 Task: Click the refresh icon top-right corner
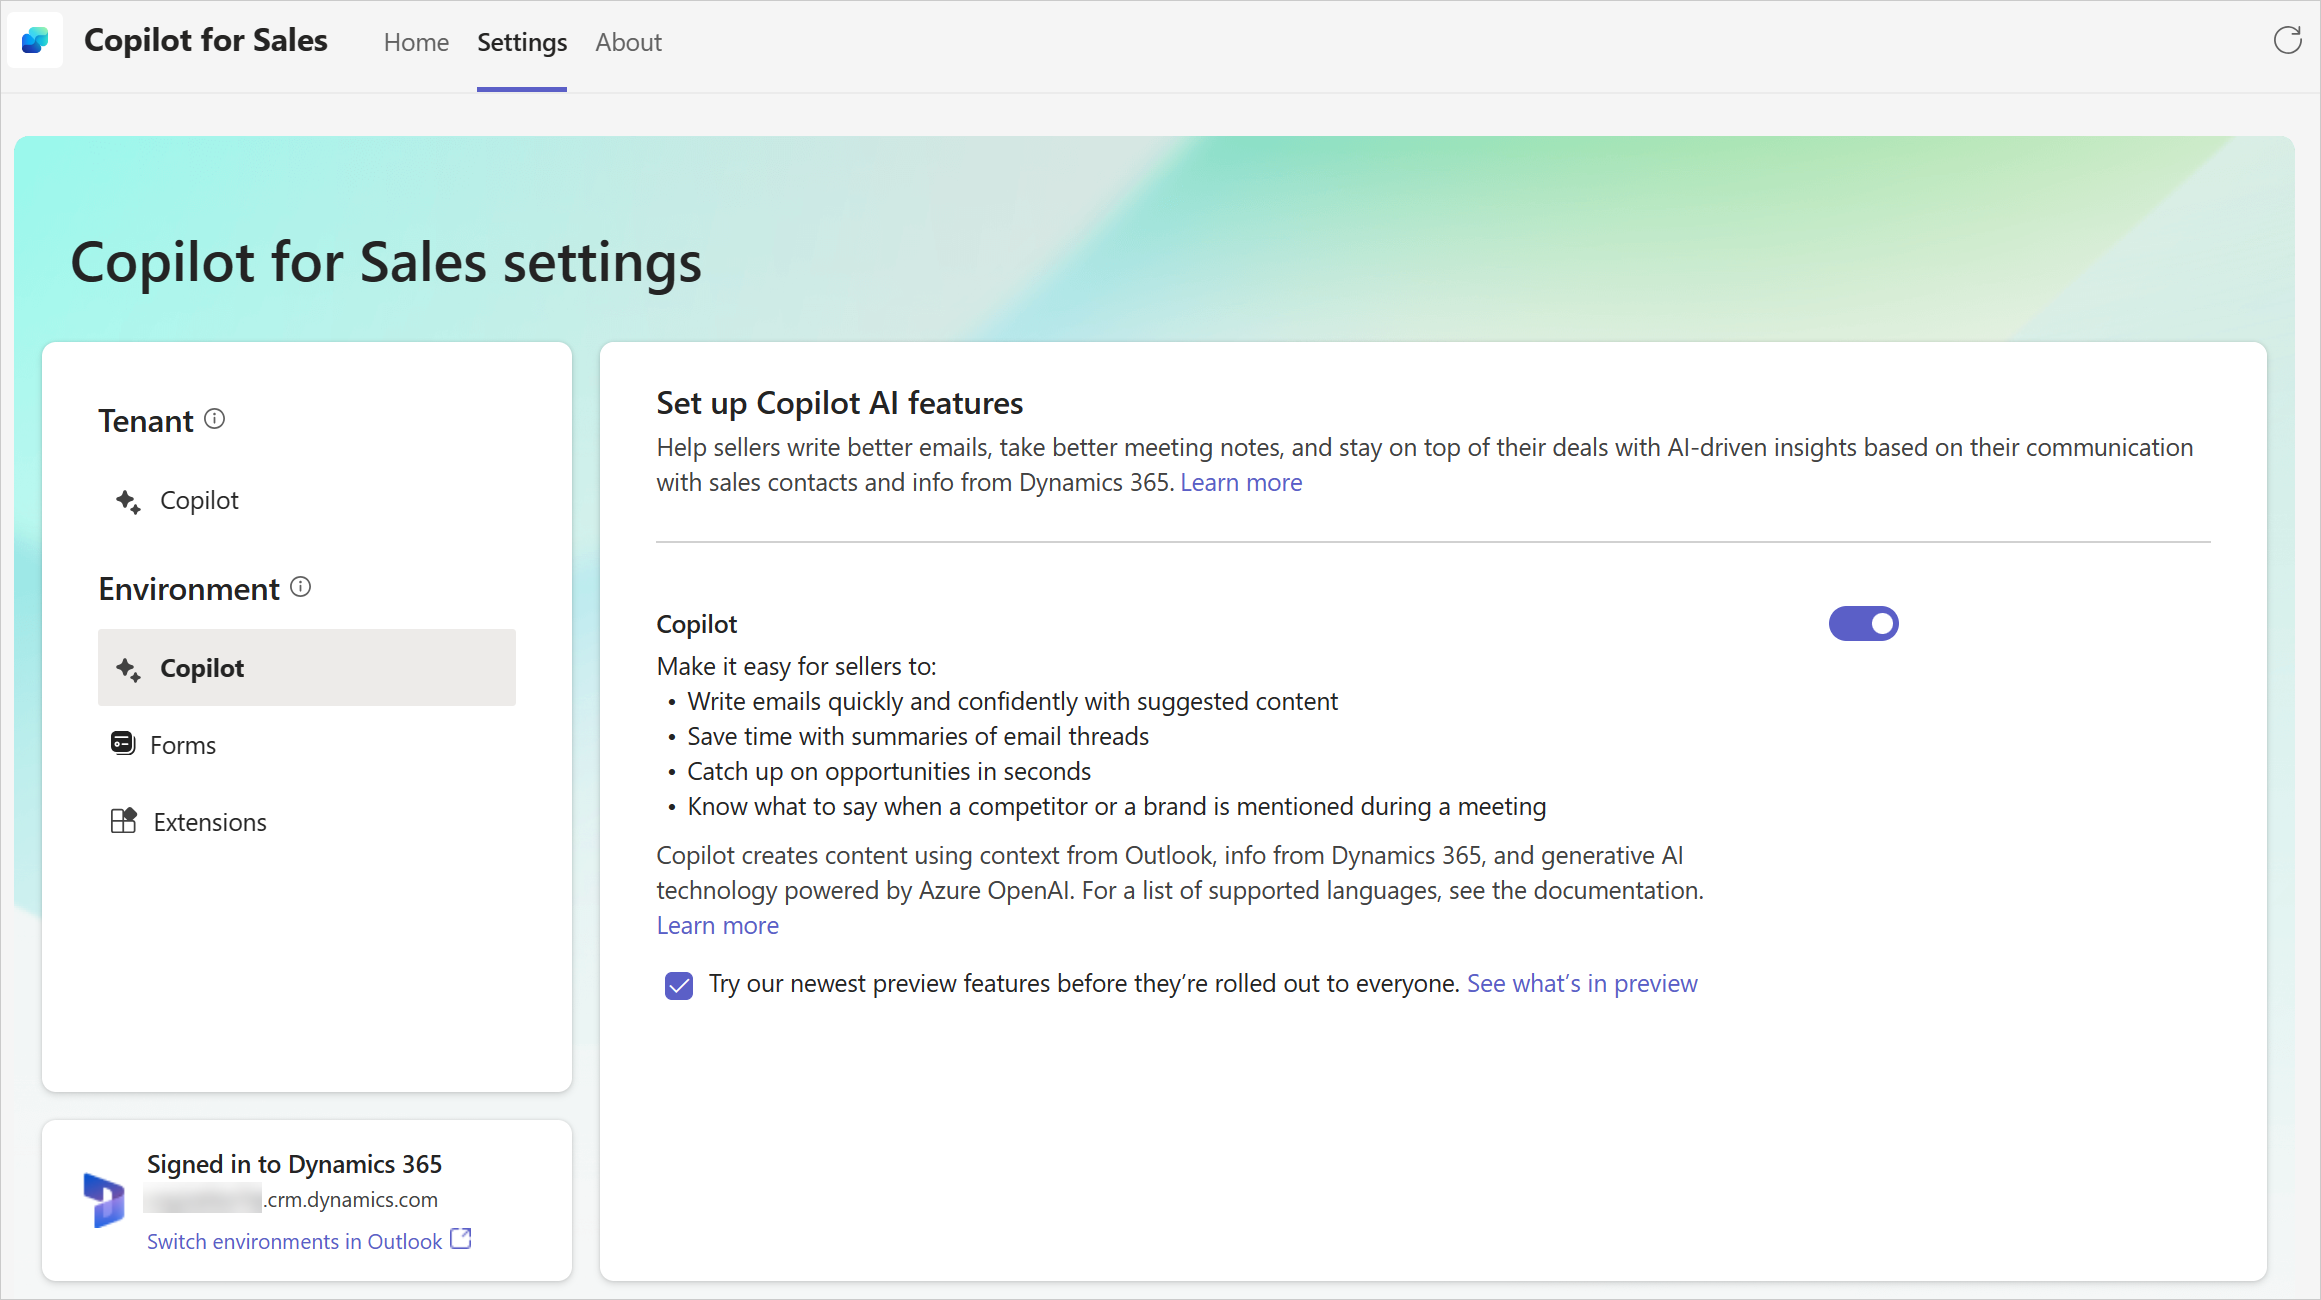click(x=2288, y=40)
